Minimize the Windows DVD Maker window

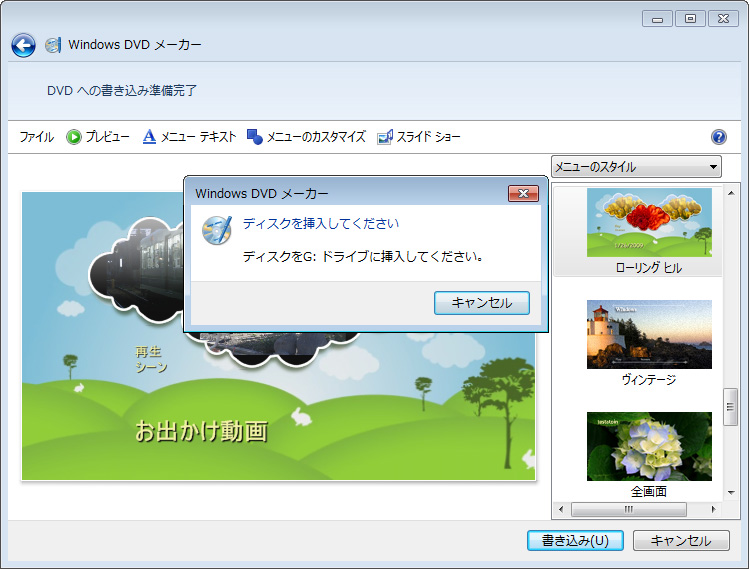coord(657,19)
